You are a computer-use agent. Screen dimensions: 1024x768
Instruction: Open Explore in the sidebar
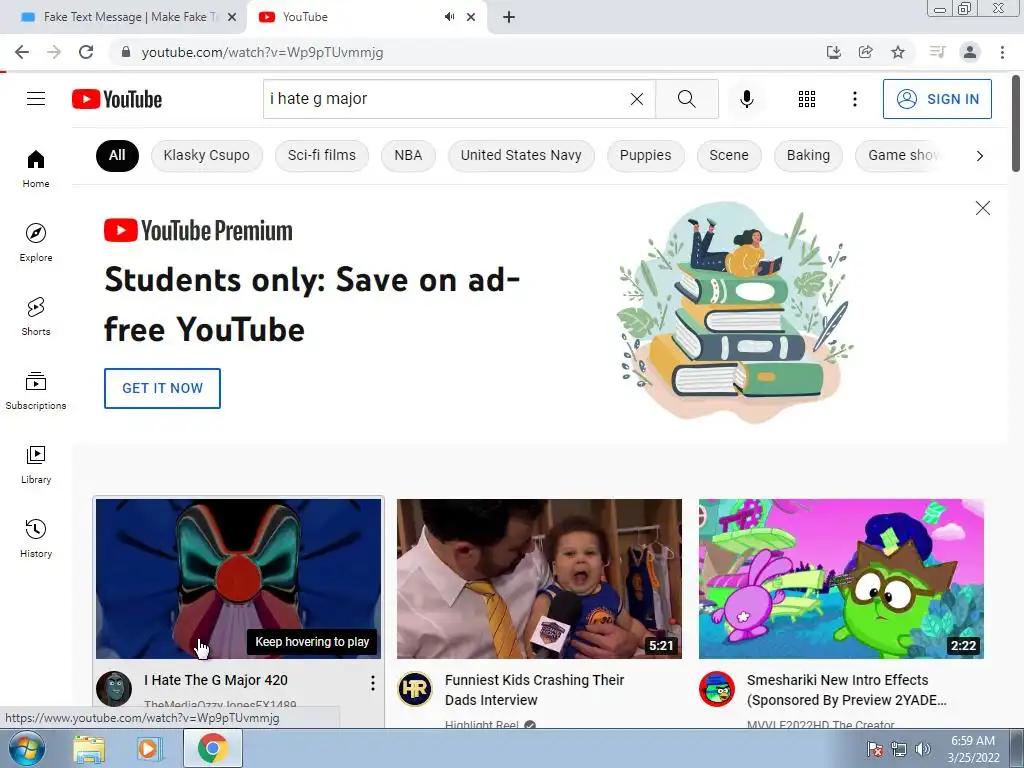(36, 242)
